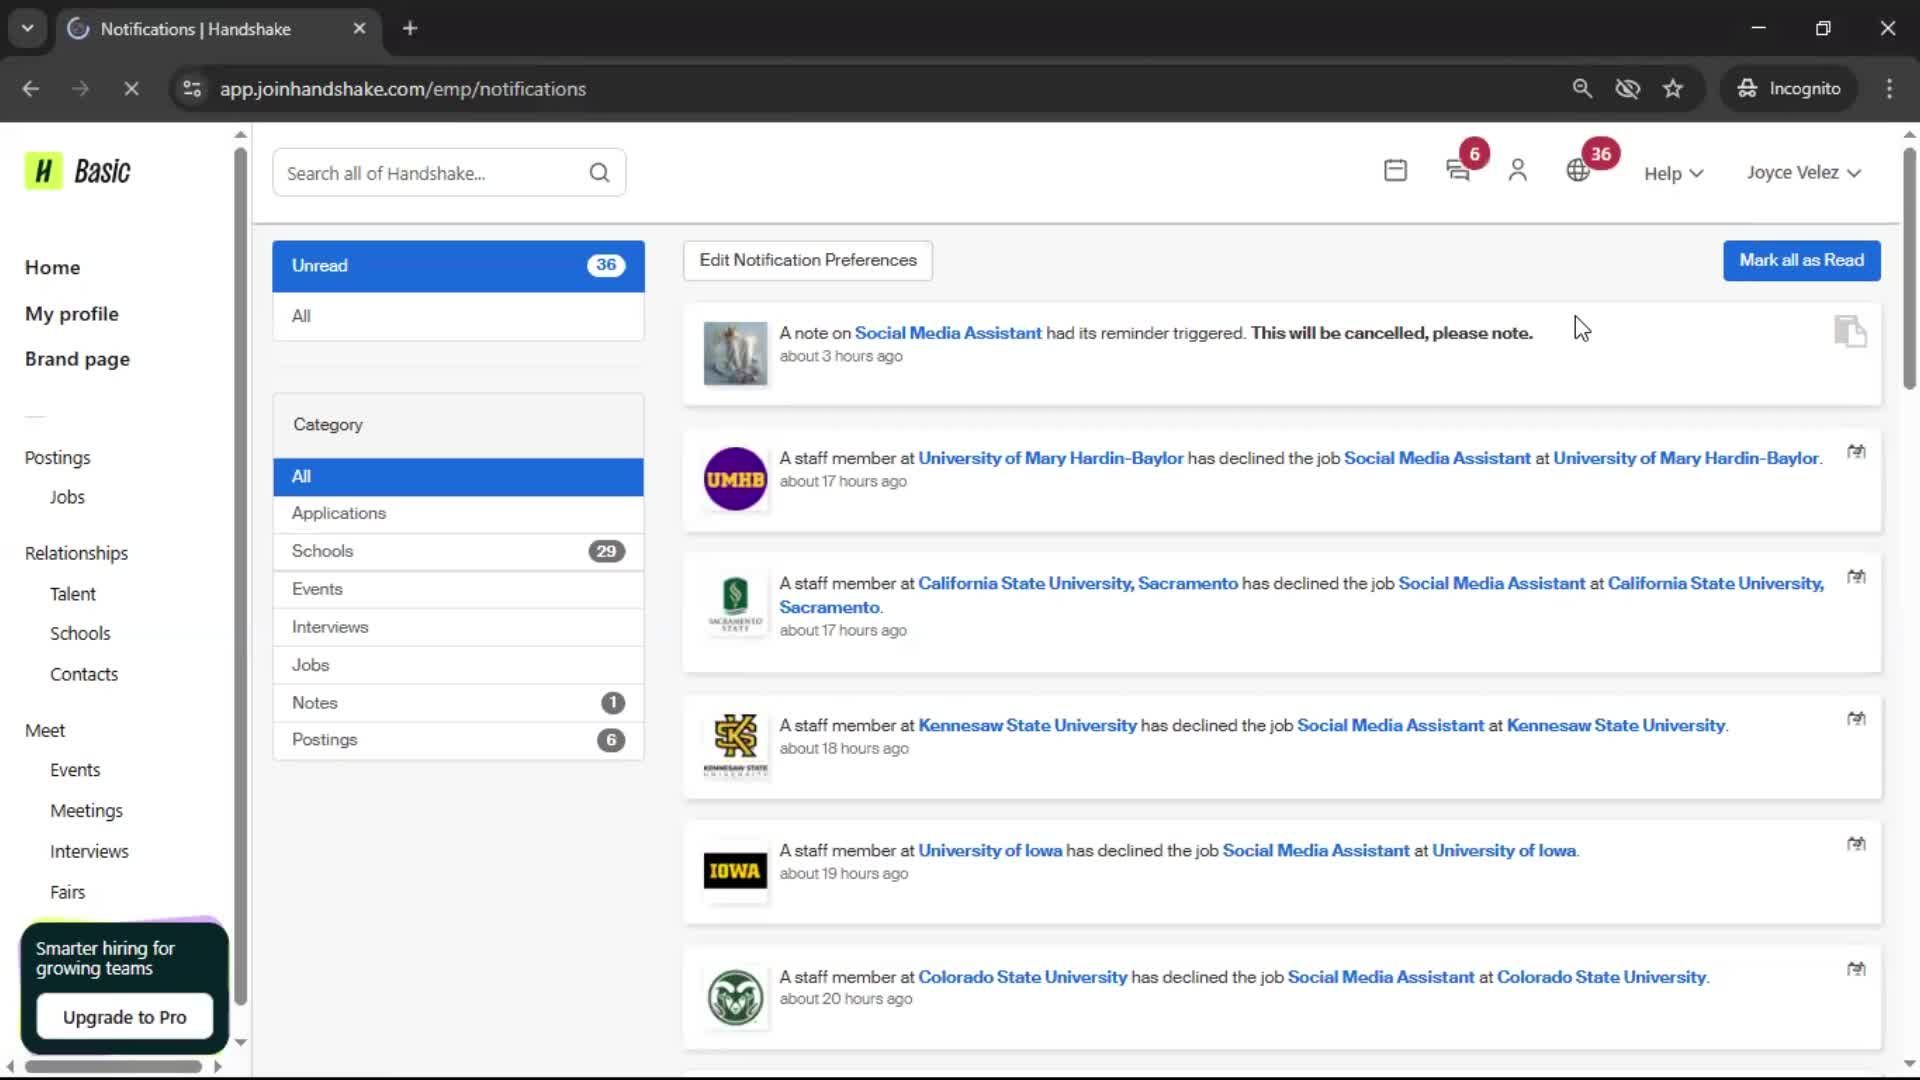Click the note icon on the Social Media Assistant reminder
The height and width of the screenshot is (1080, 1920).
[1850, 331]
